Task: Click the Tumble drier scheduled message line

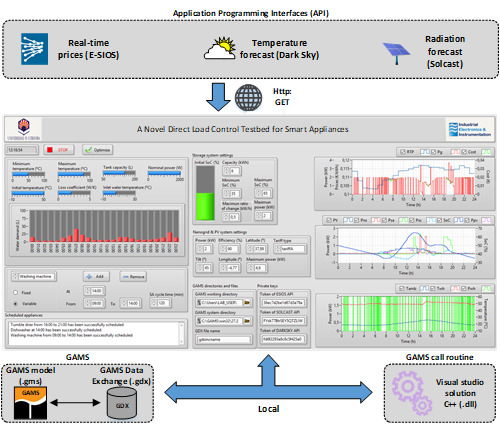Action: tap(67, 324)
